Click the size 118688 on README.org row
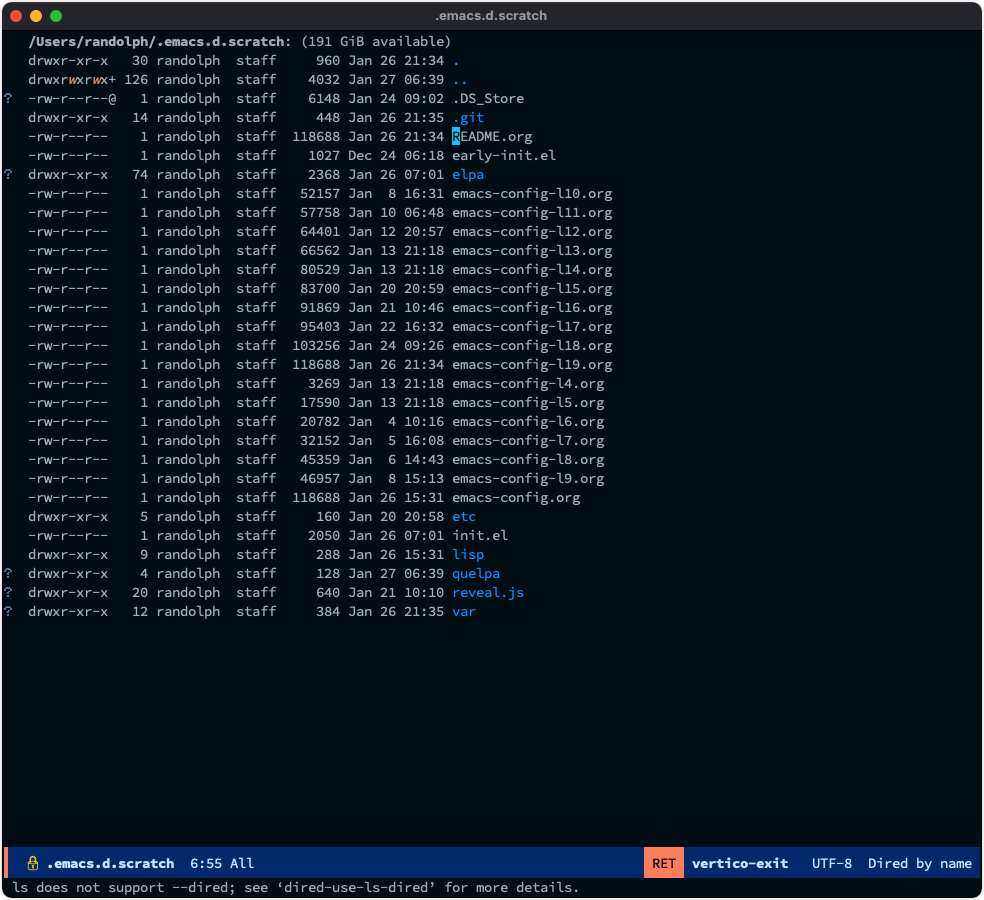This screenshot has width=984, height=900. (x=316, y=136)
